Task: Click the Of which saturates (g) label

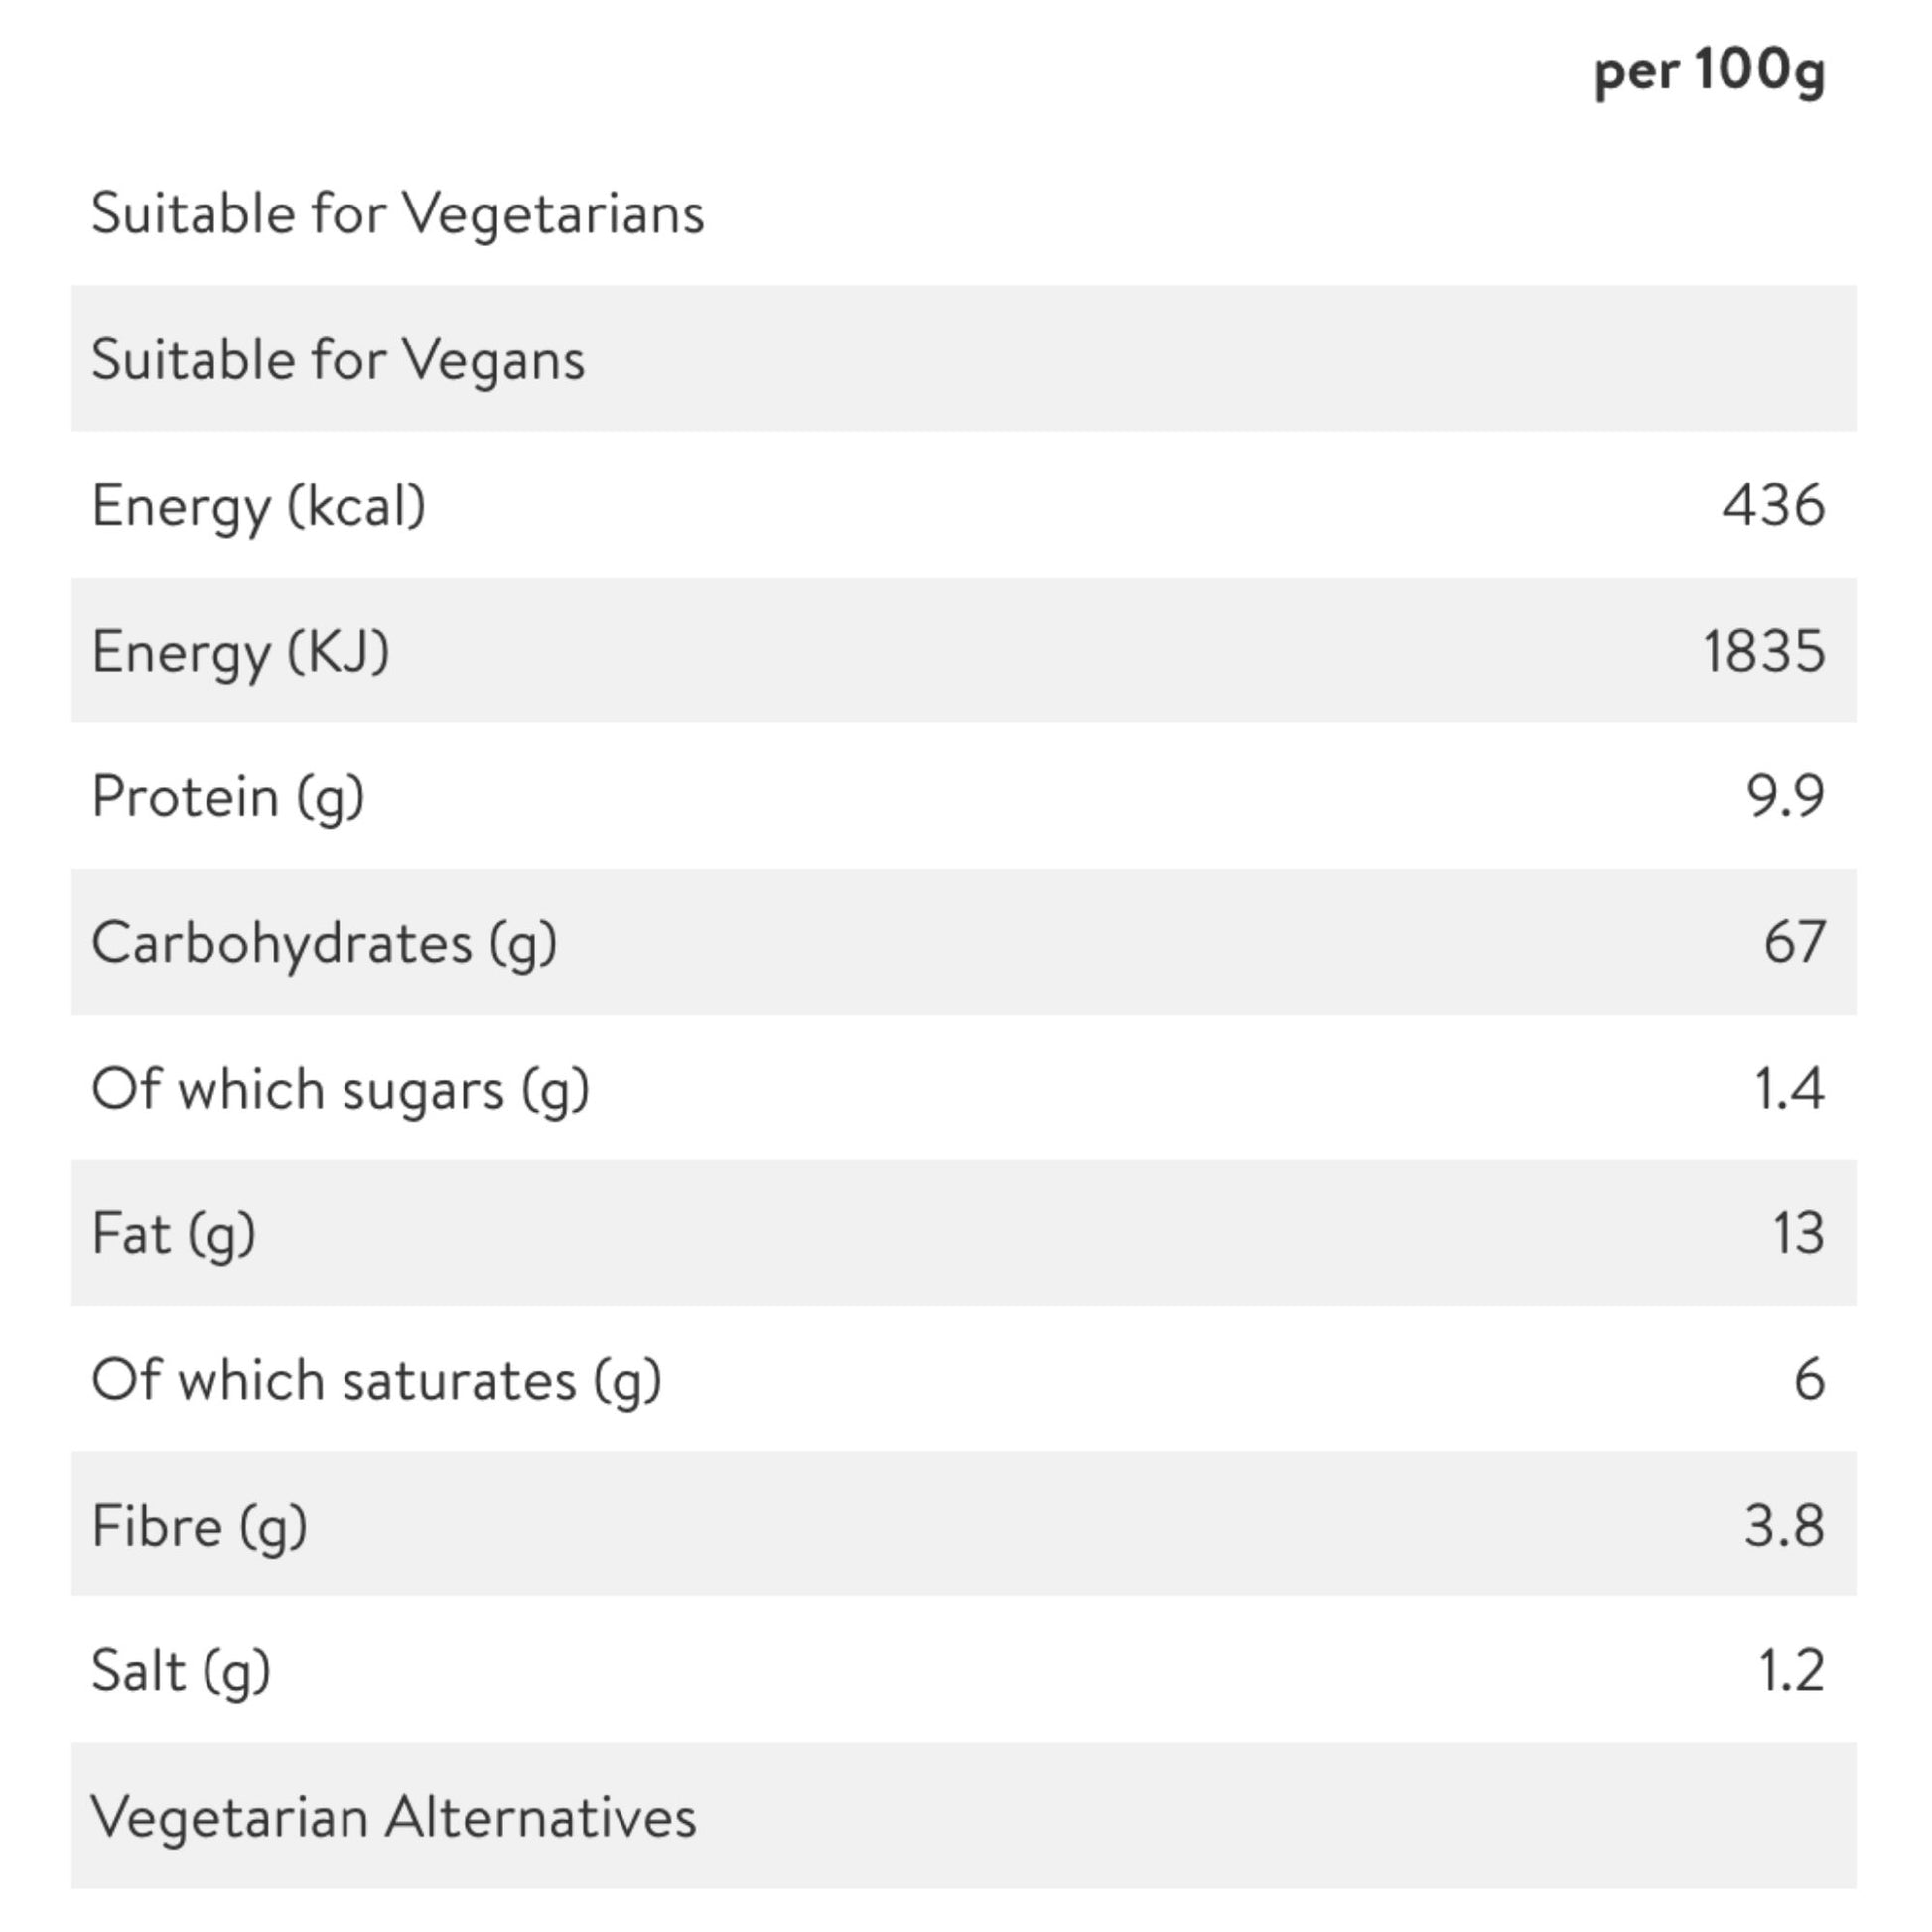Action: pyautogui.click(x=376, y=1381)
